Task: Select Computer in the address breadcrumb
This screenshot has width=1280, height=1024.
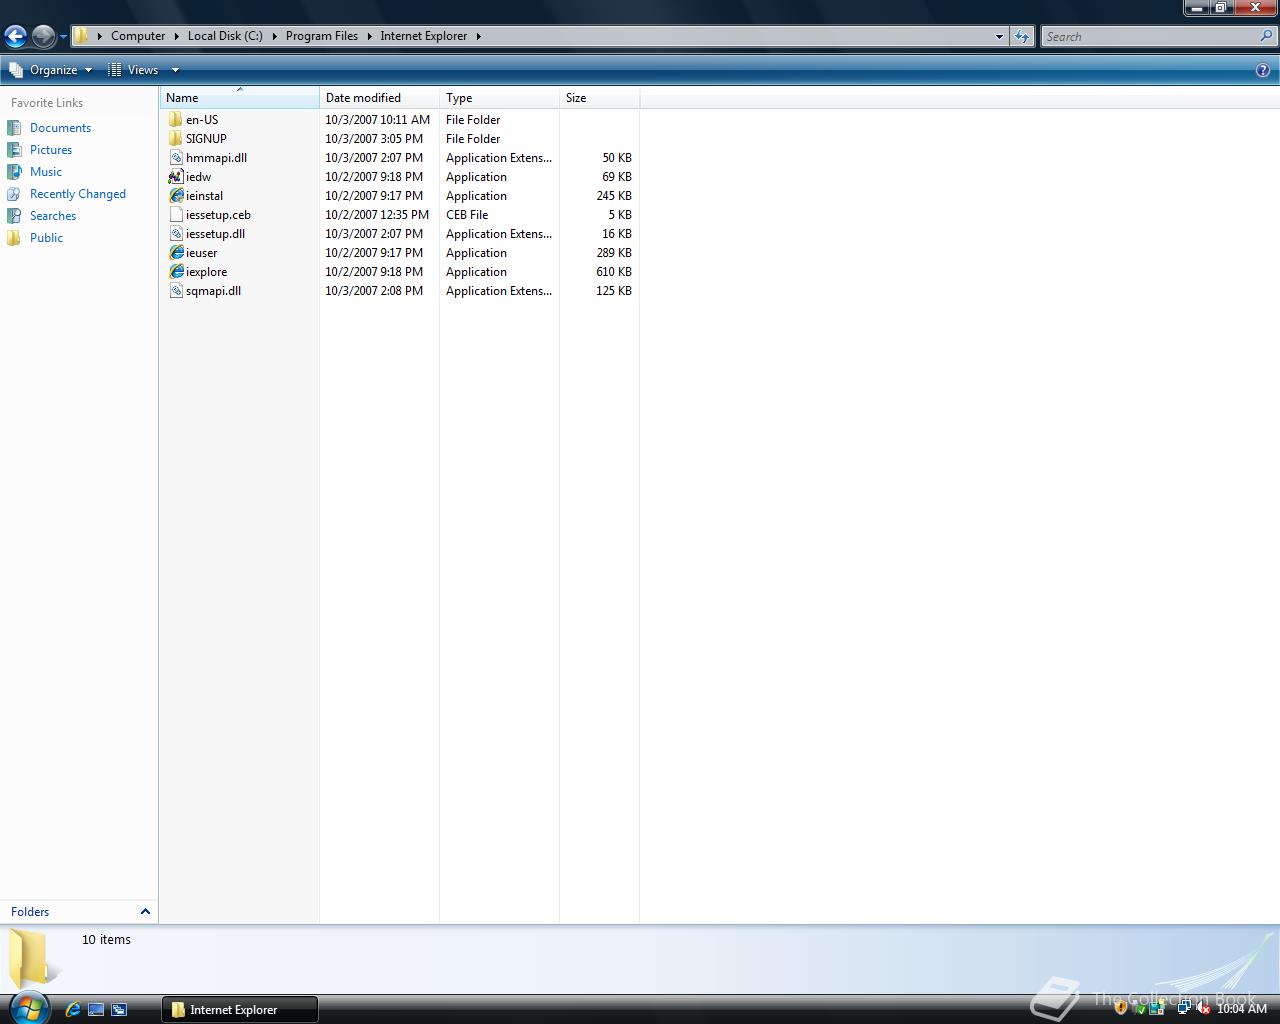Action: pos(138,36)
